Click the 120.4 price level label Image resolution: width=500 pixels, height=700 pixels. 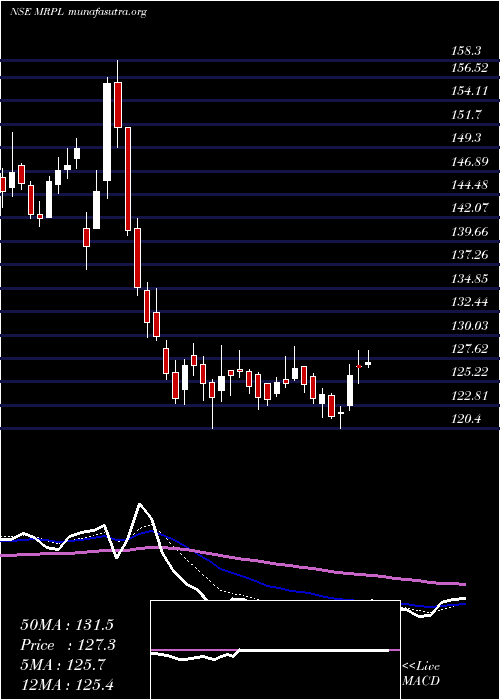click(x=467, y=419)
